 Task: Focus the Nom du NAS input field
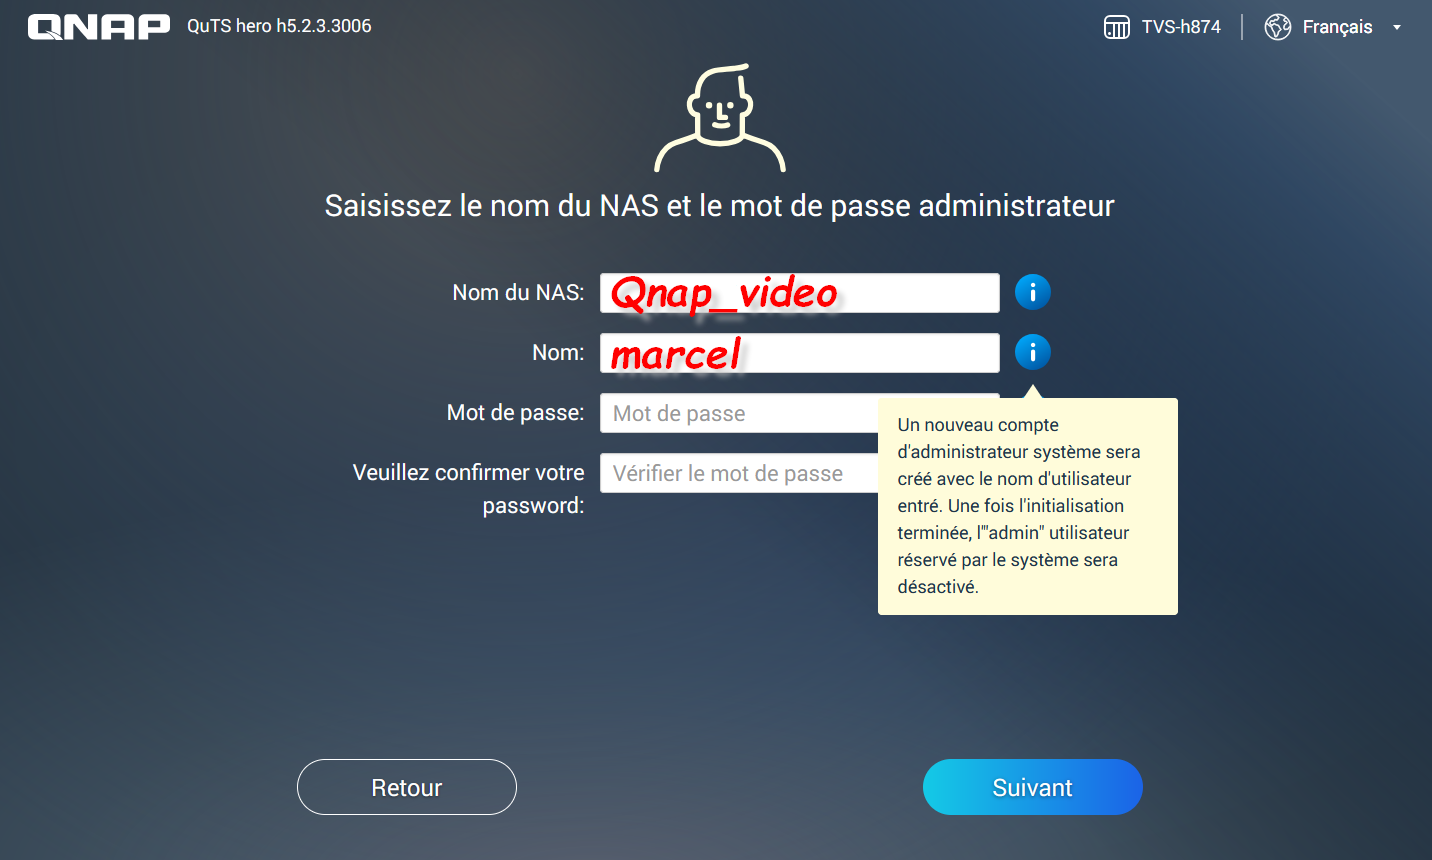(799, 293)
